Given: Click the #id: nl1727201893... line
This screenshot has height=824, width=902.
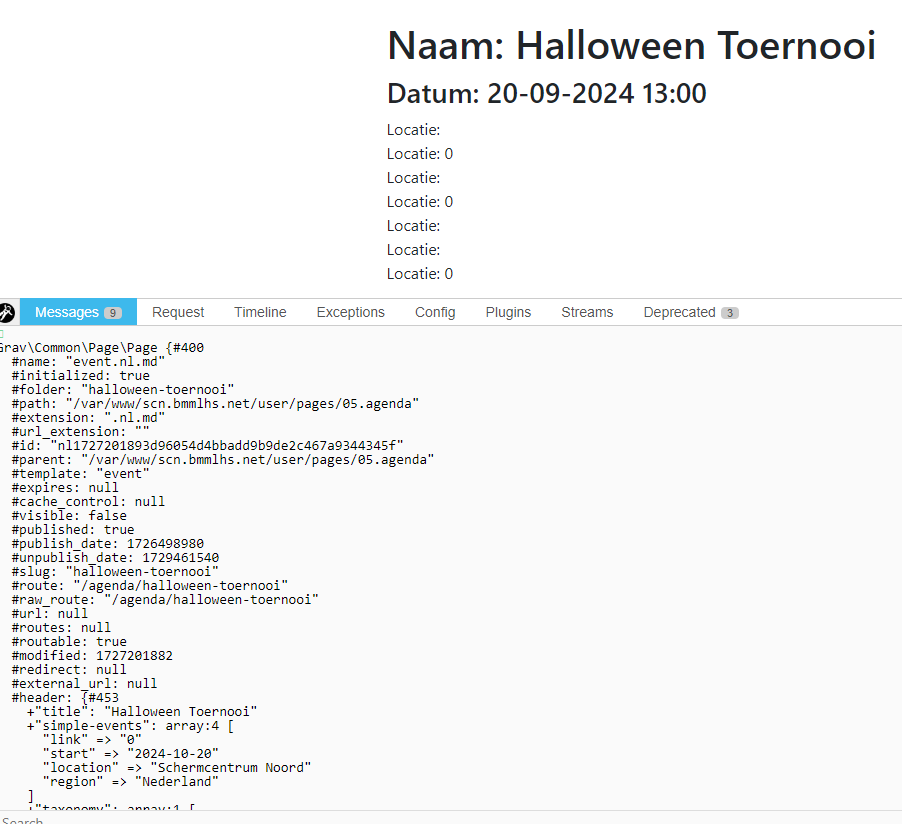Looking at the screenshot, I should (208, 446).
